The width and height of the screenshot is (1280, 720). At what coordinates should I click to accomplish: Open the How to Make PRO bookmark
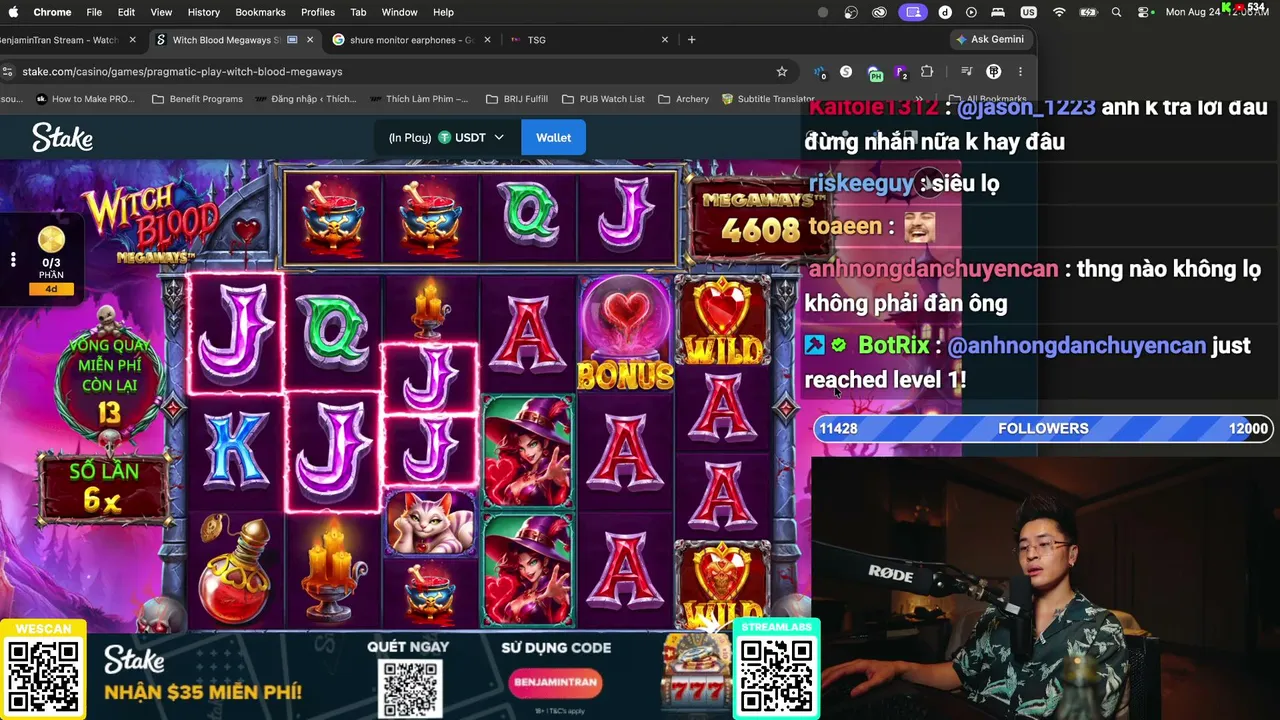point(85,99)
